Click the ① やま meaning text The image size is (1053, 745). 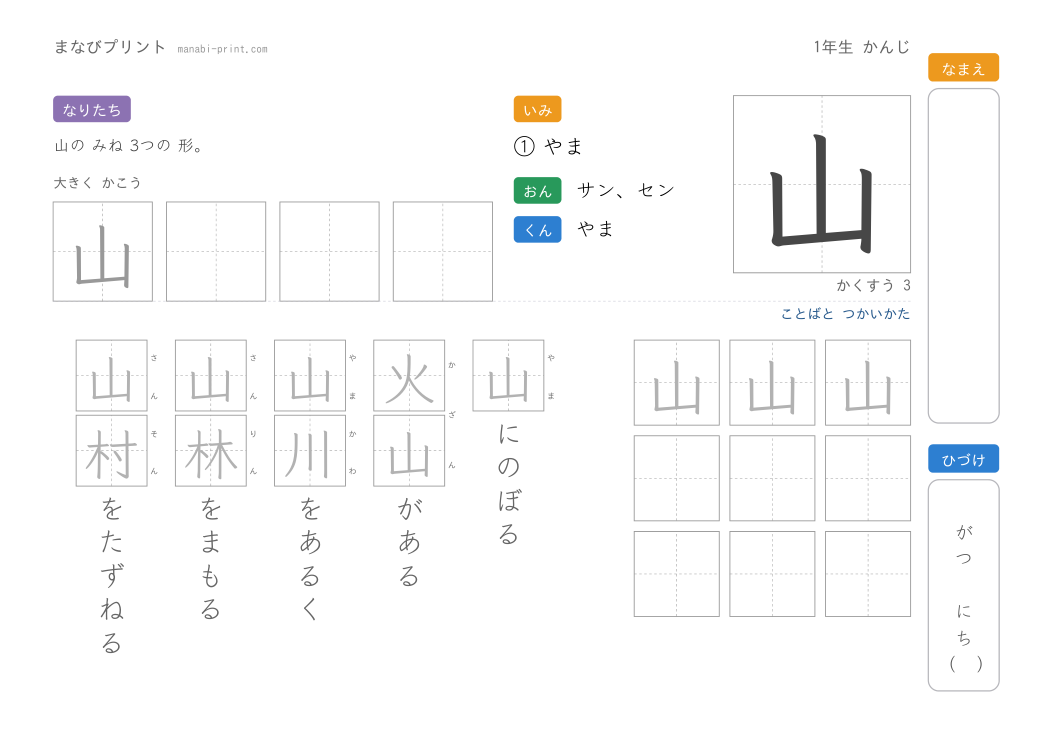(549, 146)
